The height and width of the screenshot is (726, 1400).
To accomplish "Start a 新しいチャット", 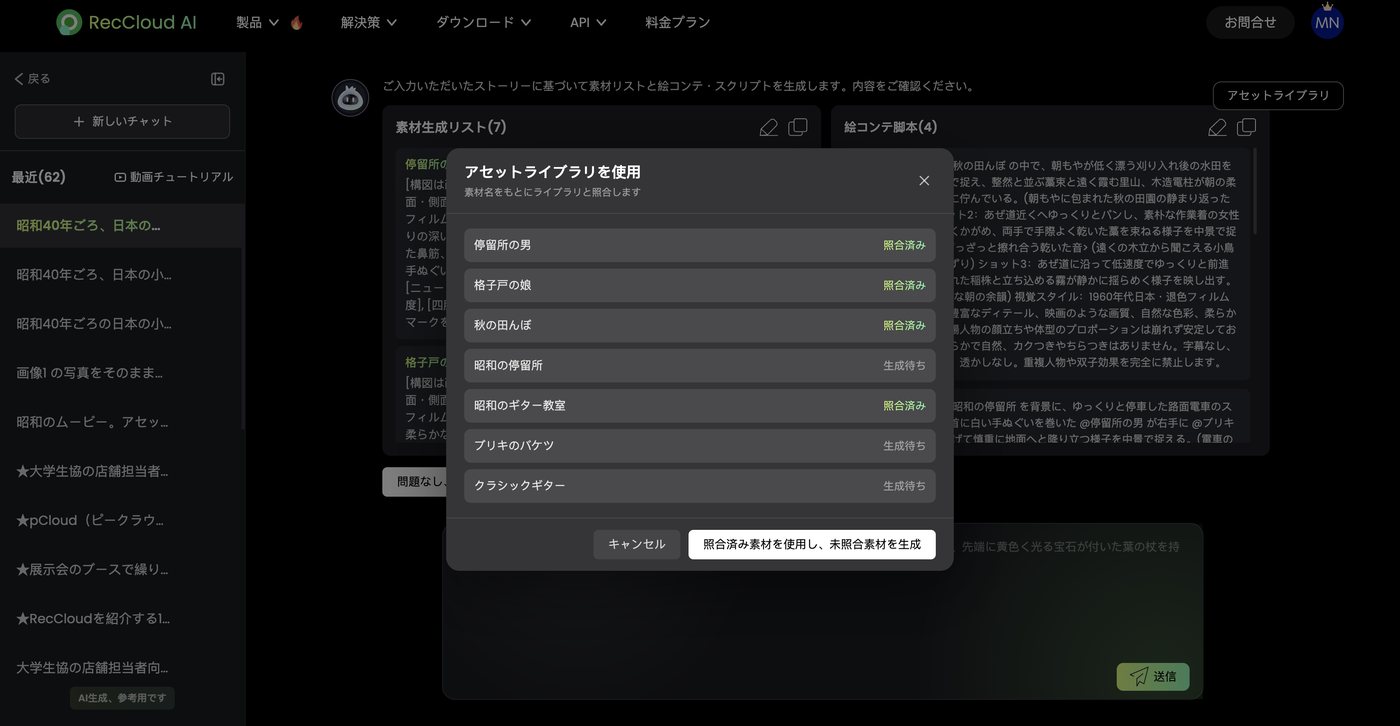I will (x=122, y=122).
